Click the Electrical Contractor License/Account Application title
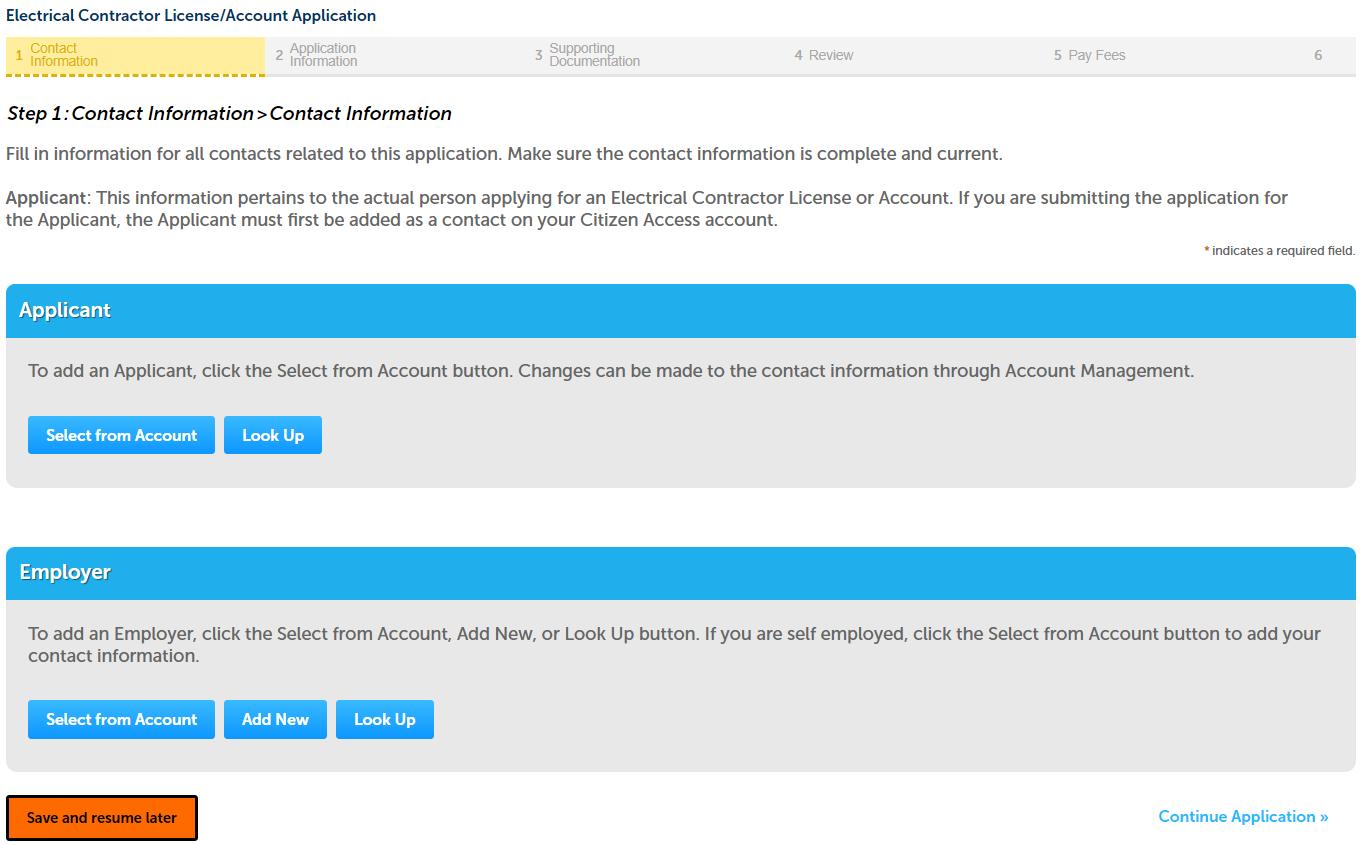Screen dimensions: 1362x845 point(191,15)
